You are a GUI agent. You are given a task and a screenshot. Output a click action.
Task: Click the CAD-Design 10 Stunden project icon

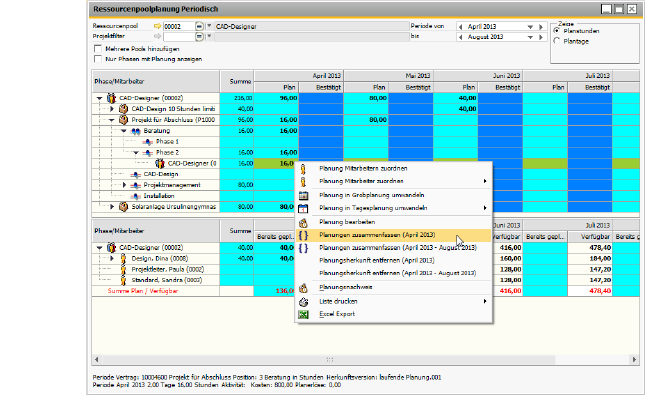pyautogui.click(x=123, y=109)
